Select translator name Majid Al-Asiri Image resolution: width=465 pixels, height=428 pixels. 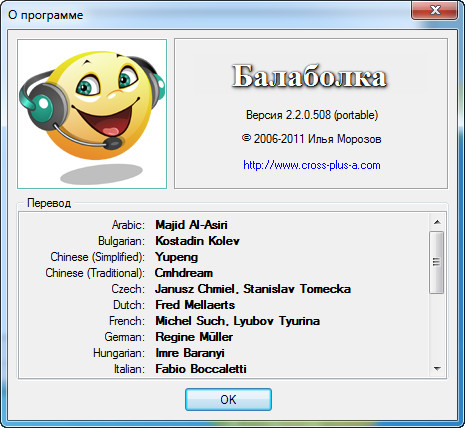pos(191,225)
